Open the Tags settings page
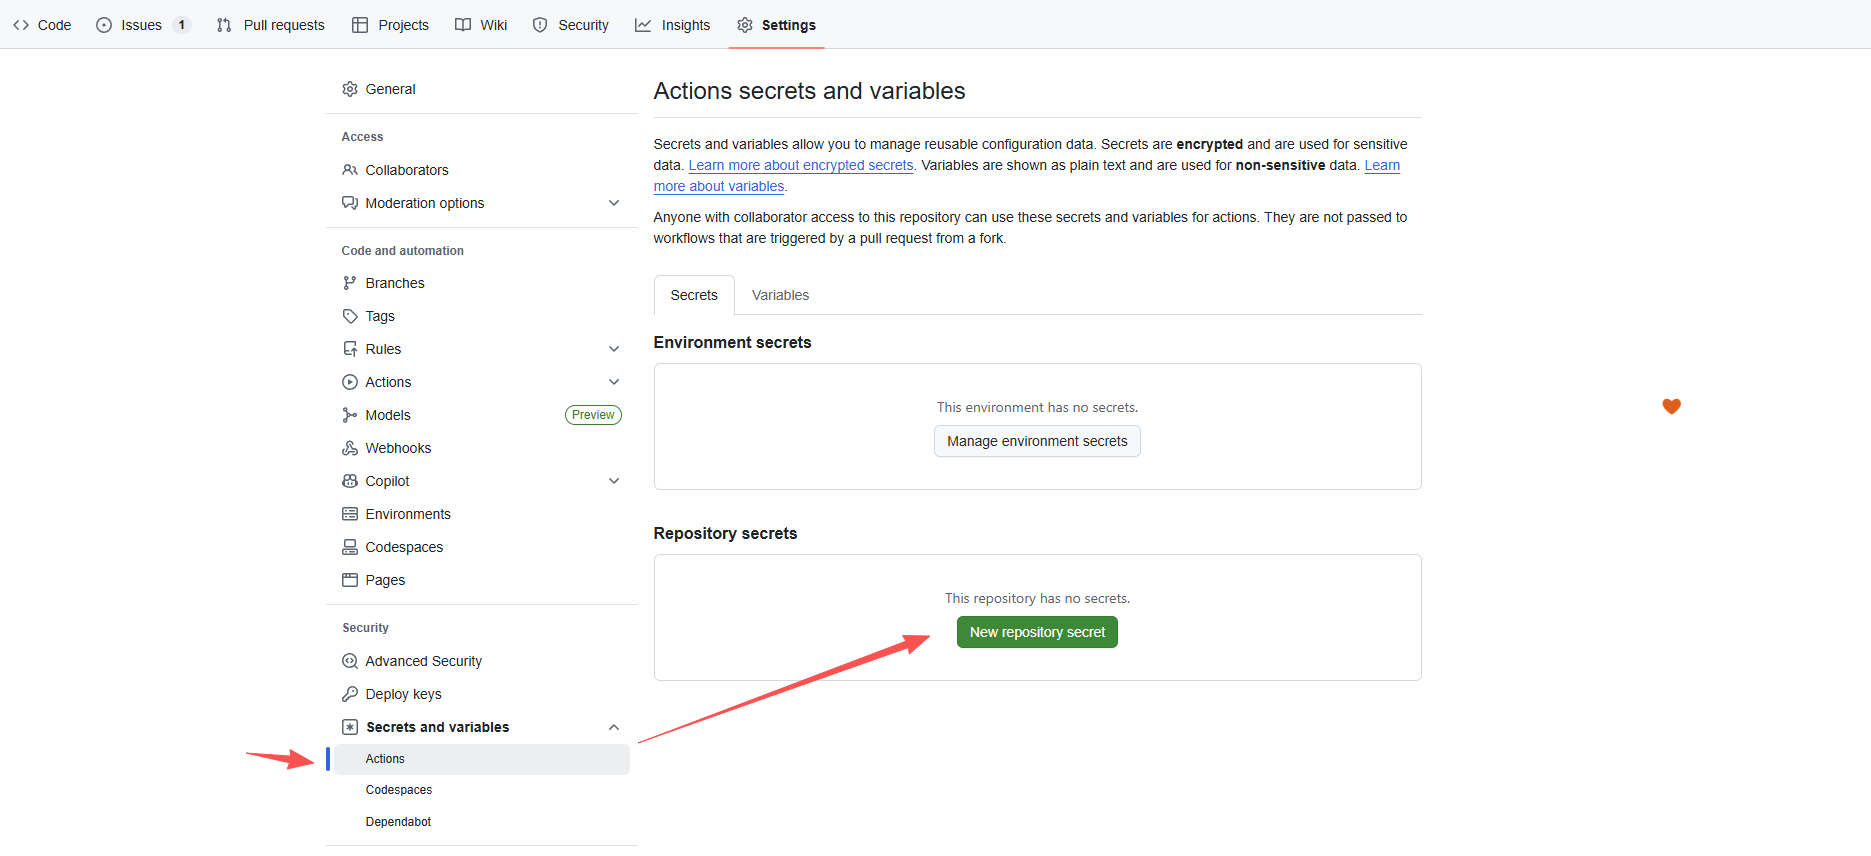 (x=481, y=316)
